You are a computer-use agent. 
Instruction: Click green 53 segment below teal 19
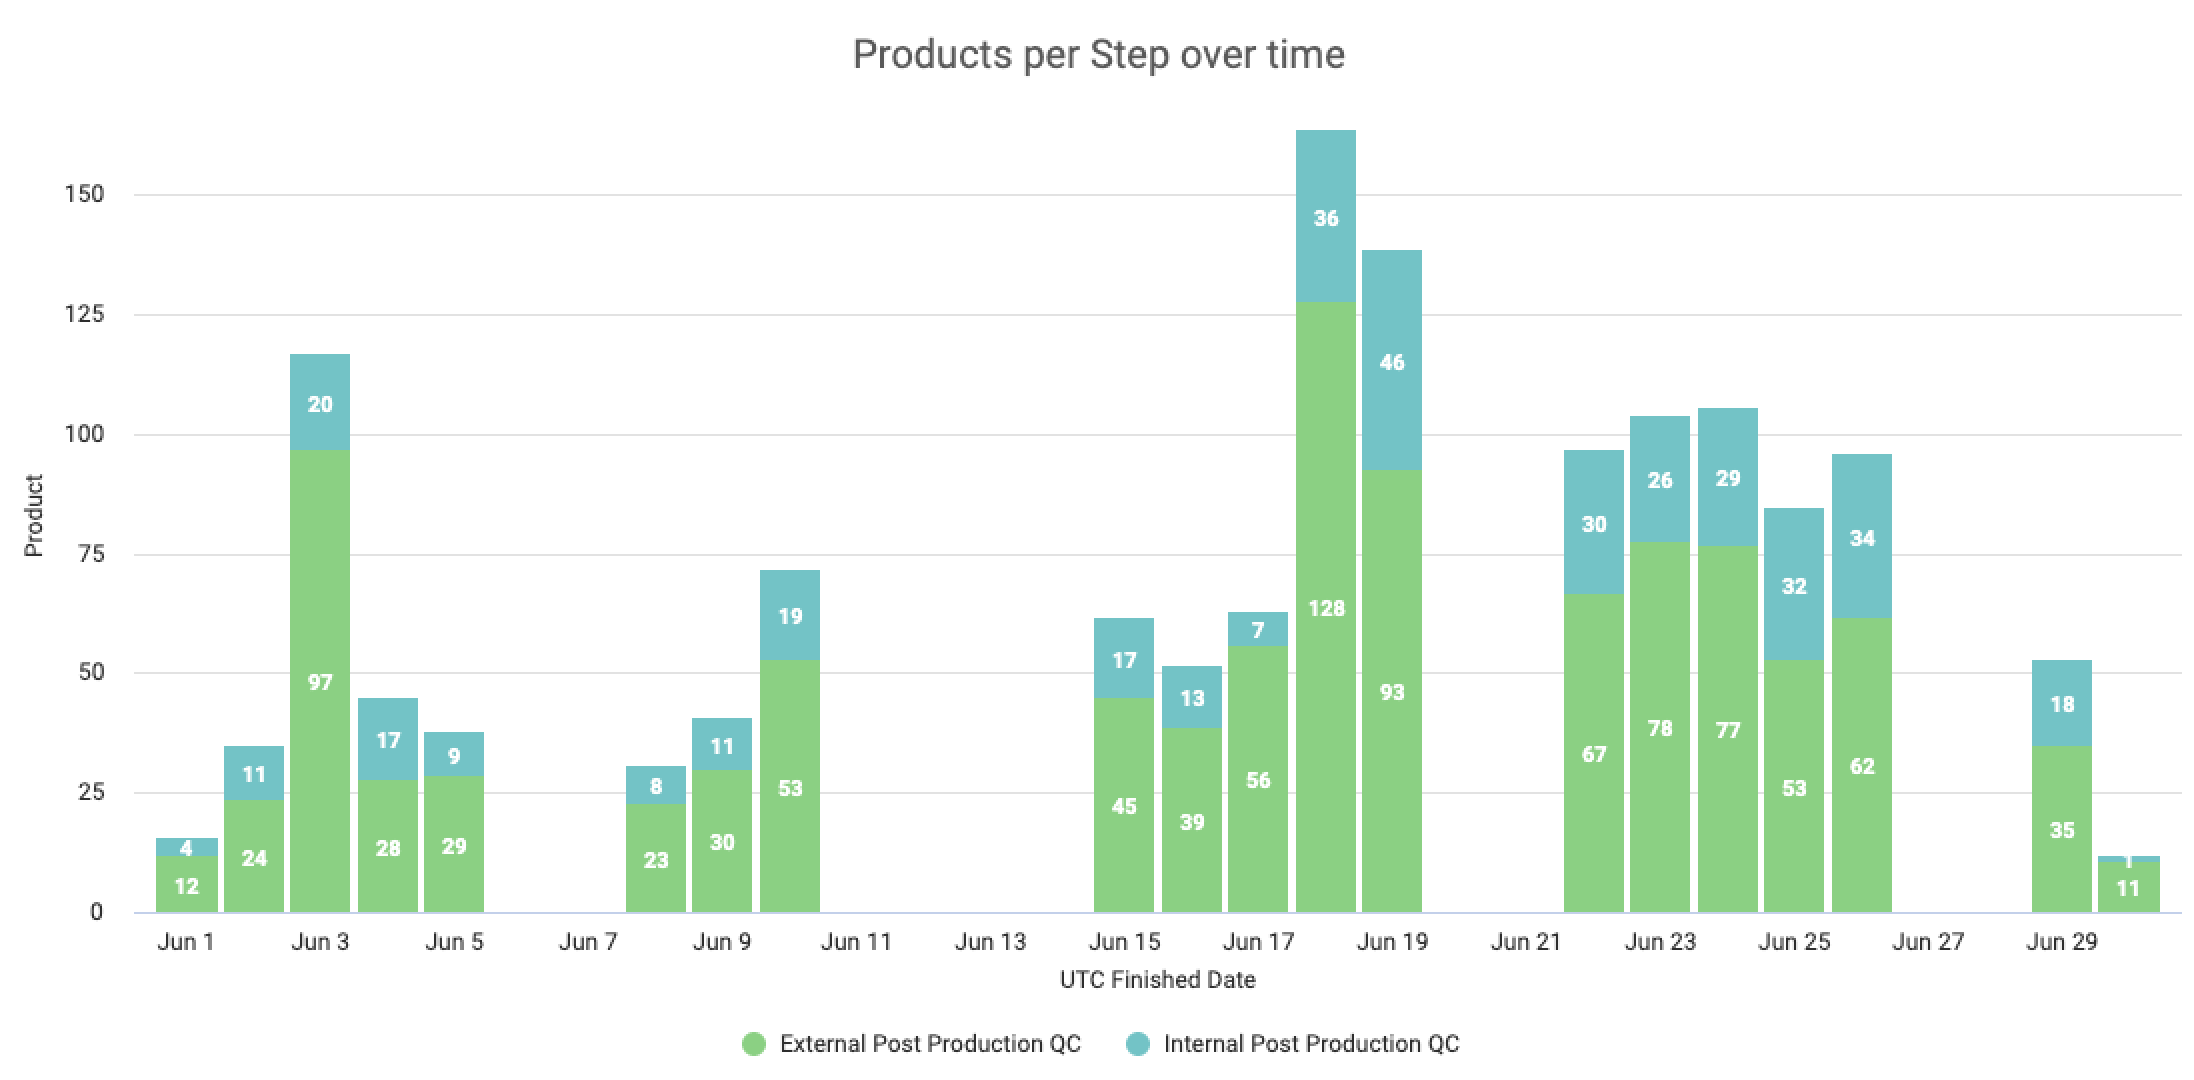[790, 786]
